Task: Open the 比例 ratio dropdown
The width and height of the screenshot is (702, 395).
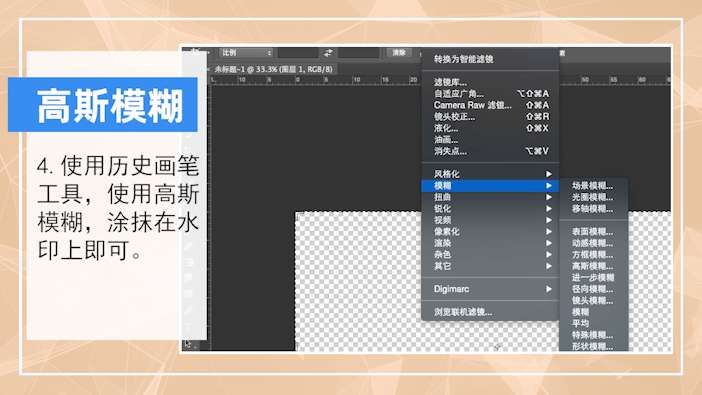Action: (x=246, y=53)
